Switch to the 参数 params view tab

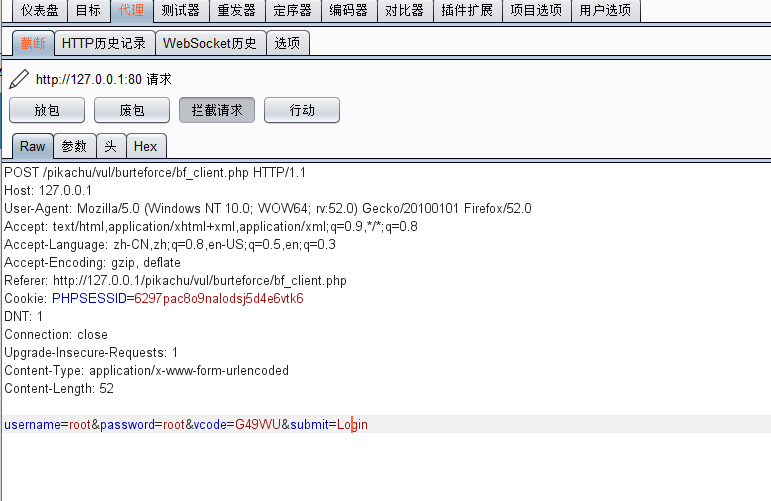[x=75, y=147]
